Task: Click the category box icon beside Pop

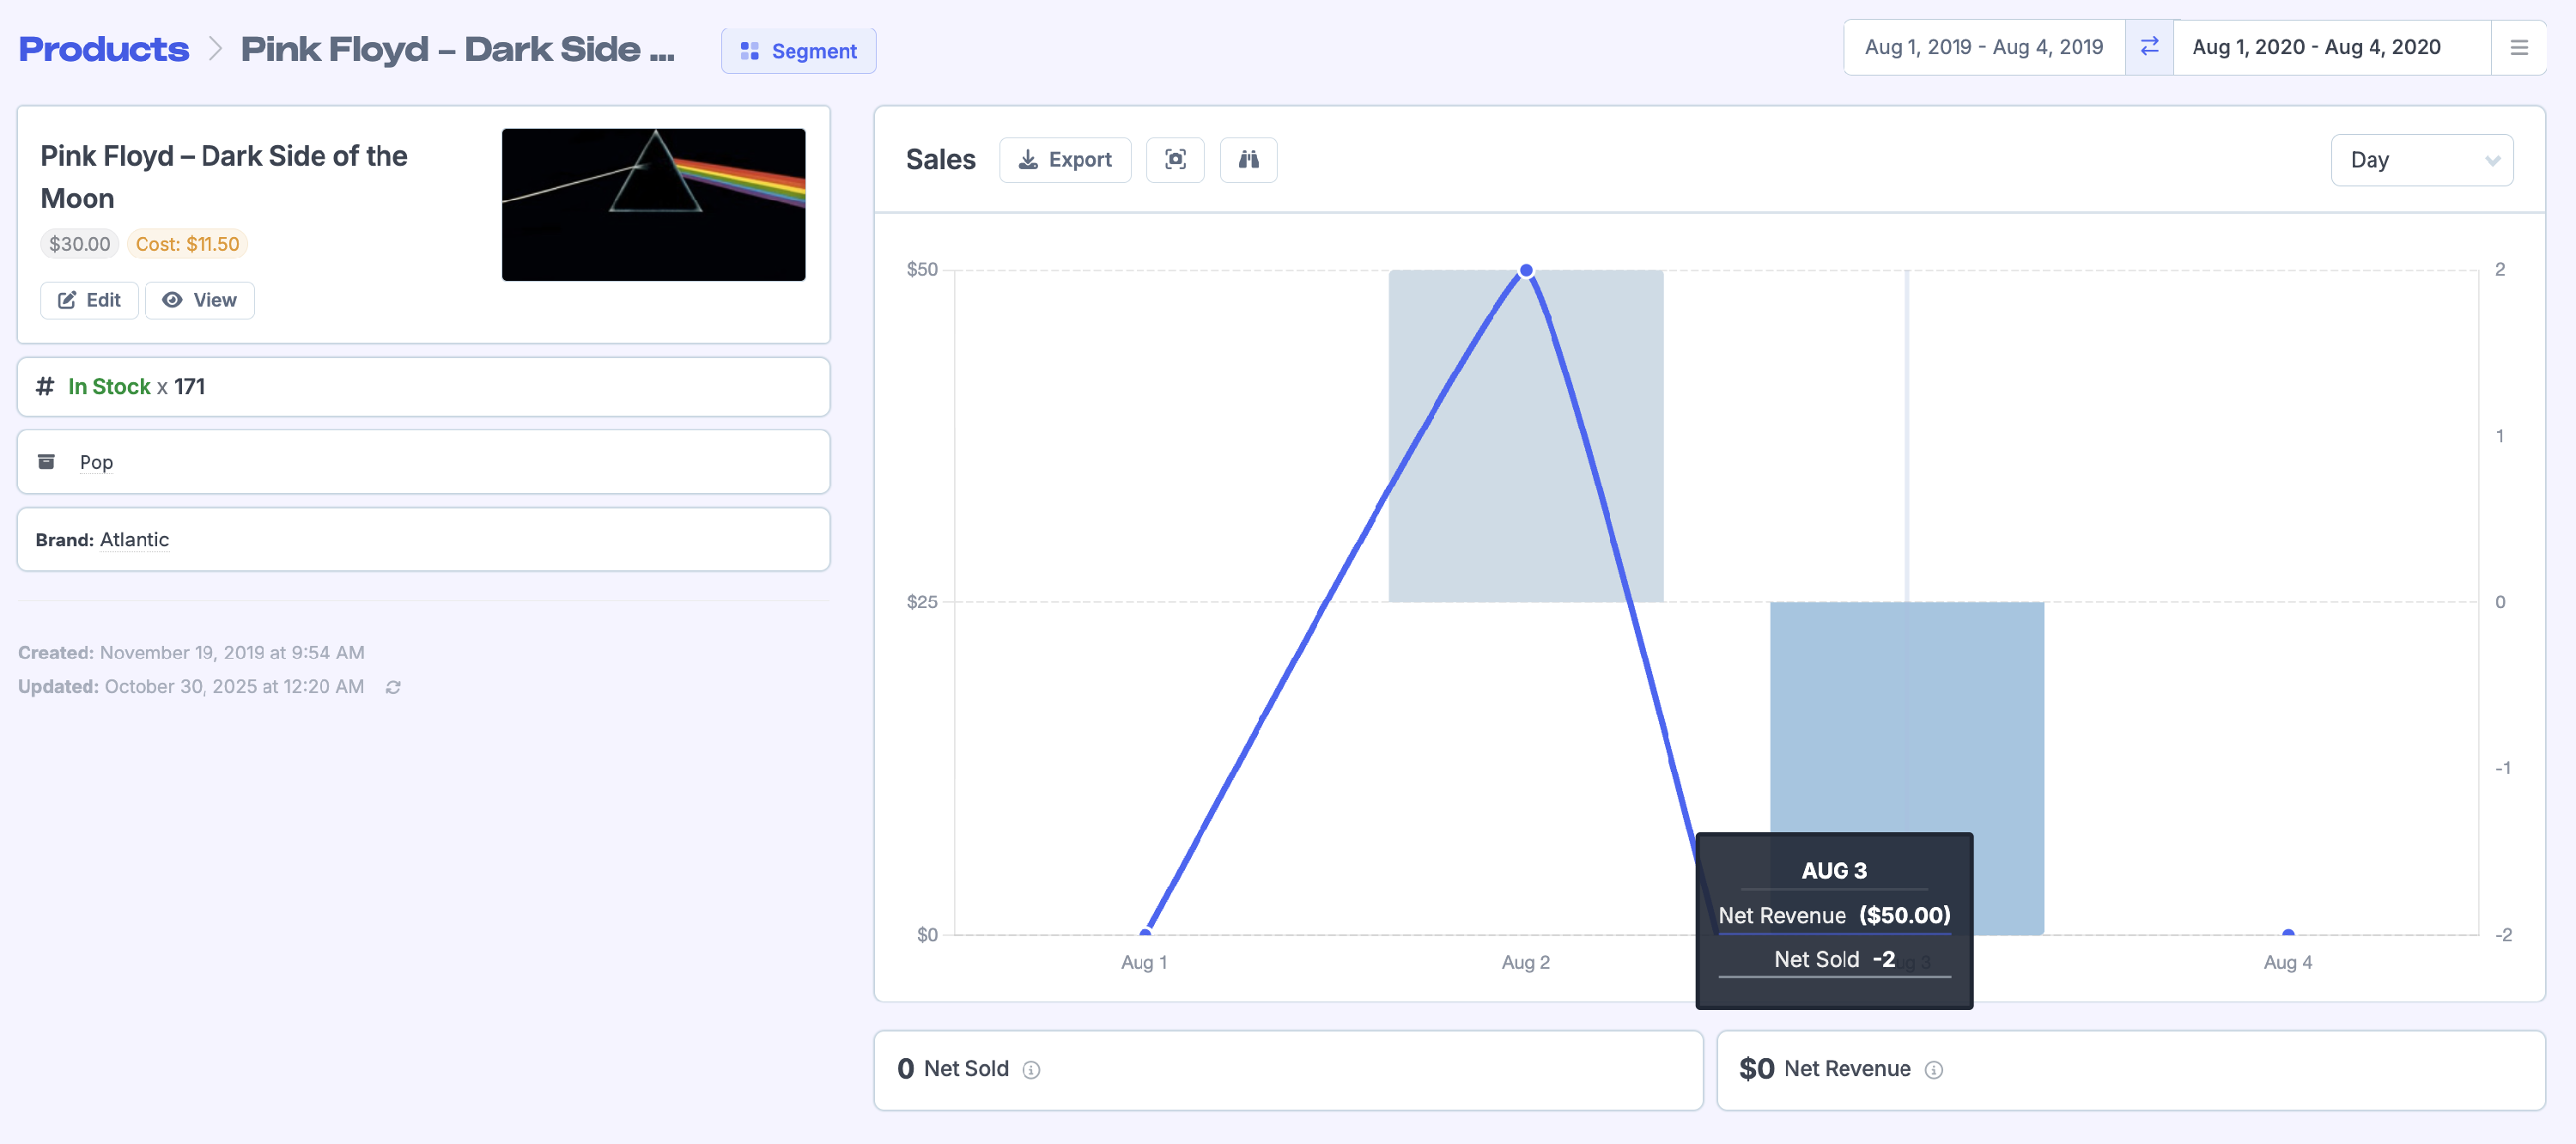Action: point(46,461)
